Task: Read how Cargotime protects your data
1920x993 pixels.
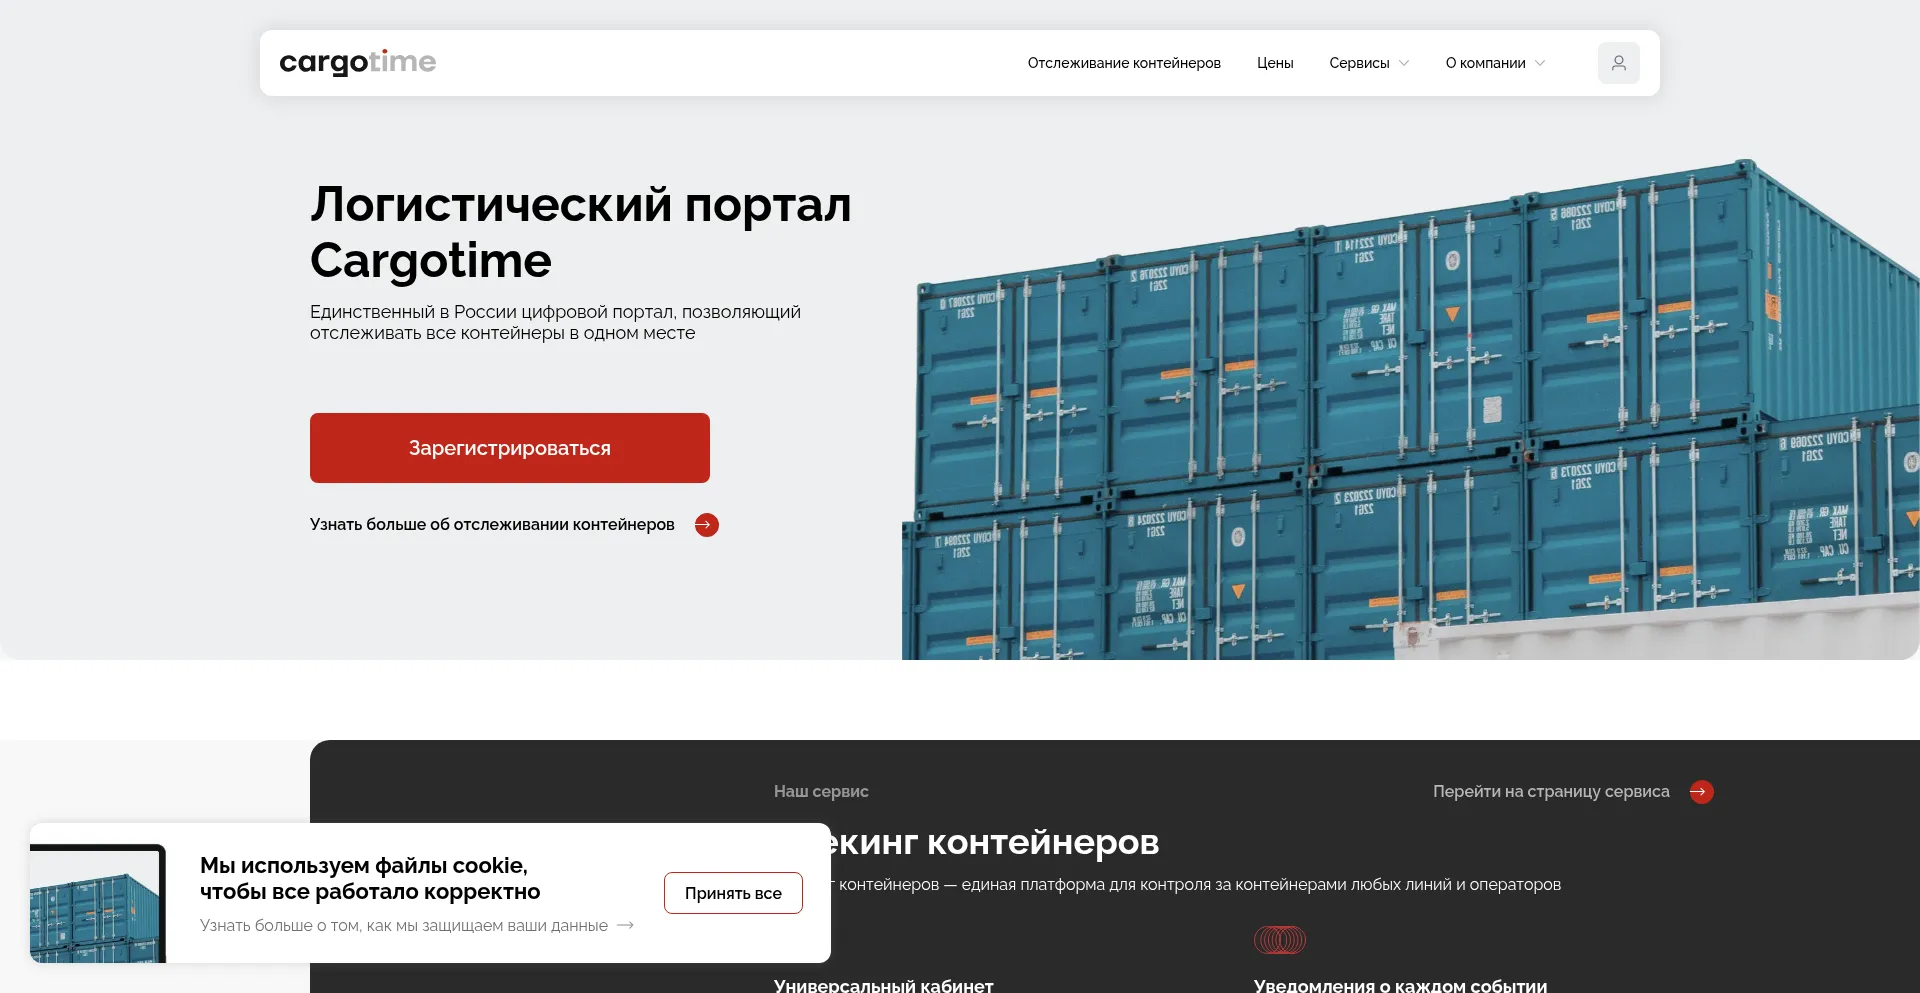Action: pyautogui.click(x=403, y=926)
